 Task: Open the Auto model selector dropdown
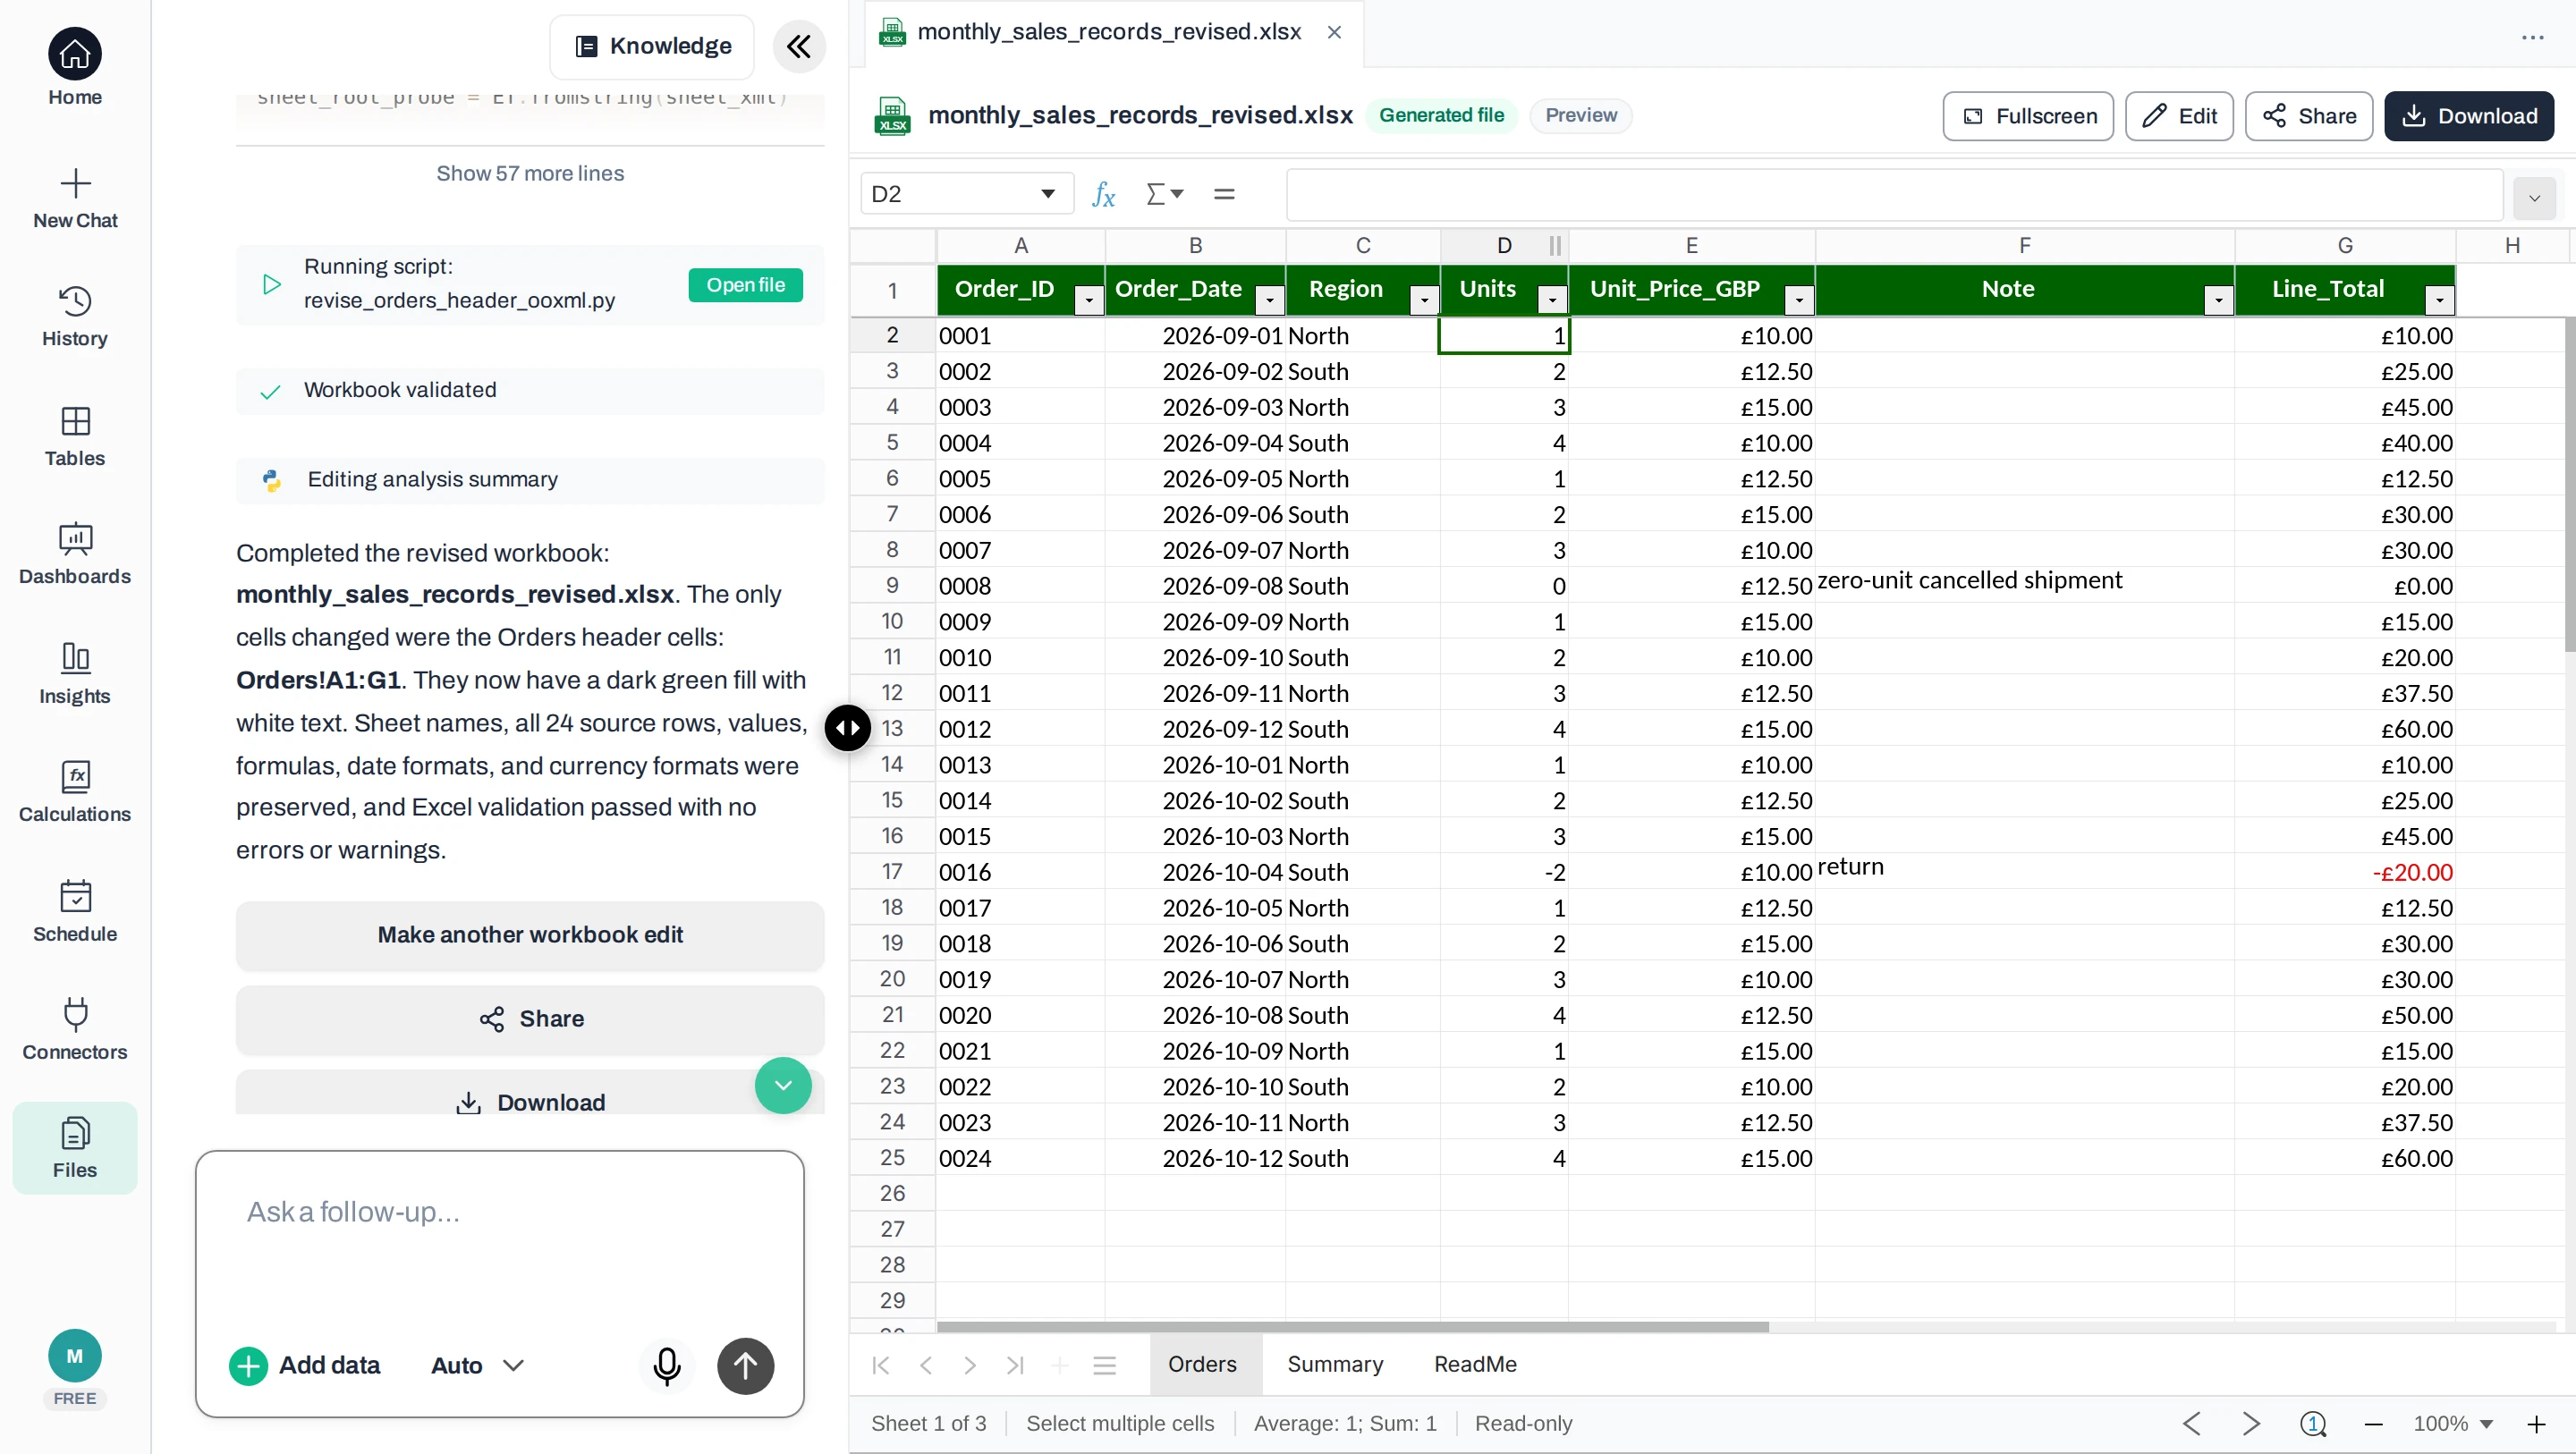477,1365
